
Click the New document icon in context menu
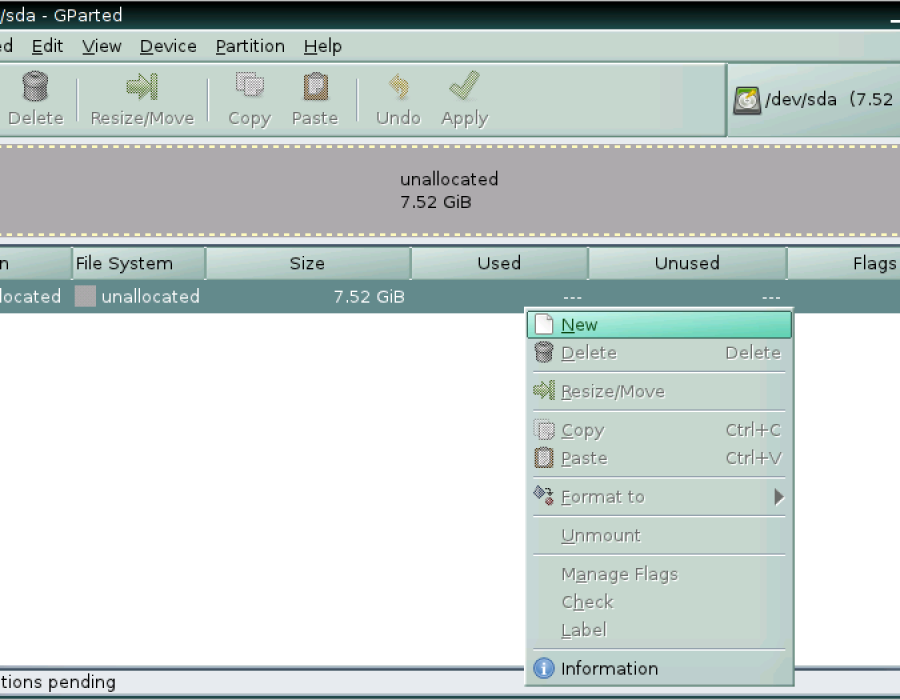click(544, 324)
